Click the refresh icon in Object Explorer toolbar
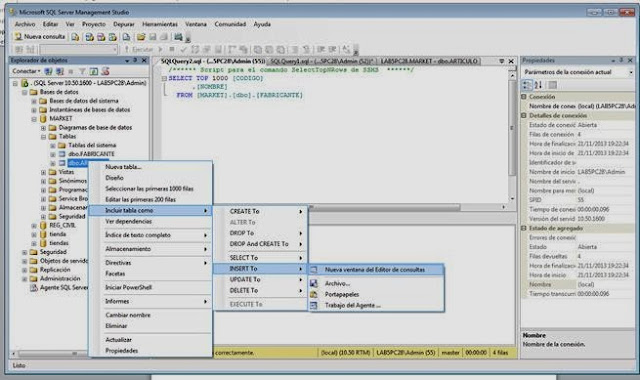Screen dimensions: 640x380 tap(94, 71)
